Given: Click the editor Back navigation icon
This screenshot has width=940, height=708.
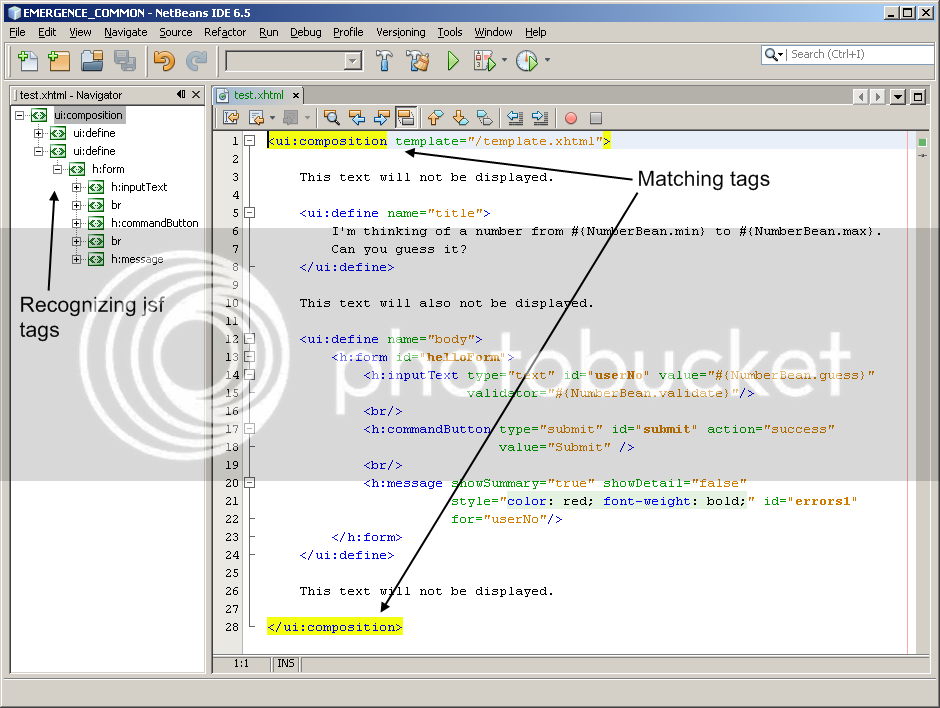Looking at the screenshot, I should (x=257, y=118).
